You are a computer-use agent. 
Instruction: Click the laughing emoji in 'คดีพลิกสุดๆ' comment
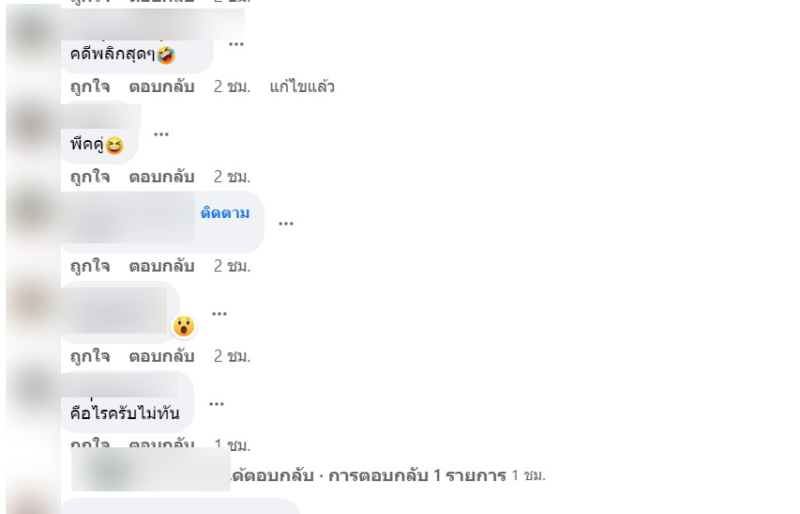[x=166, y=55]
